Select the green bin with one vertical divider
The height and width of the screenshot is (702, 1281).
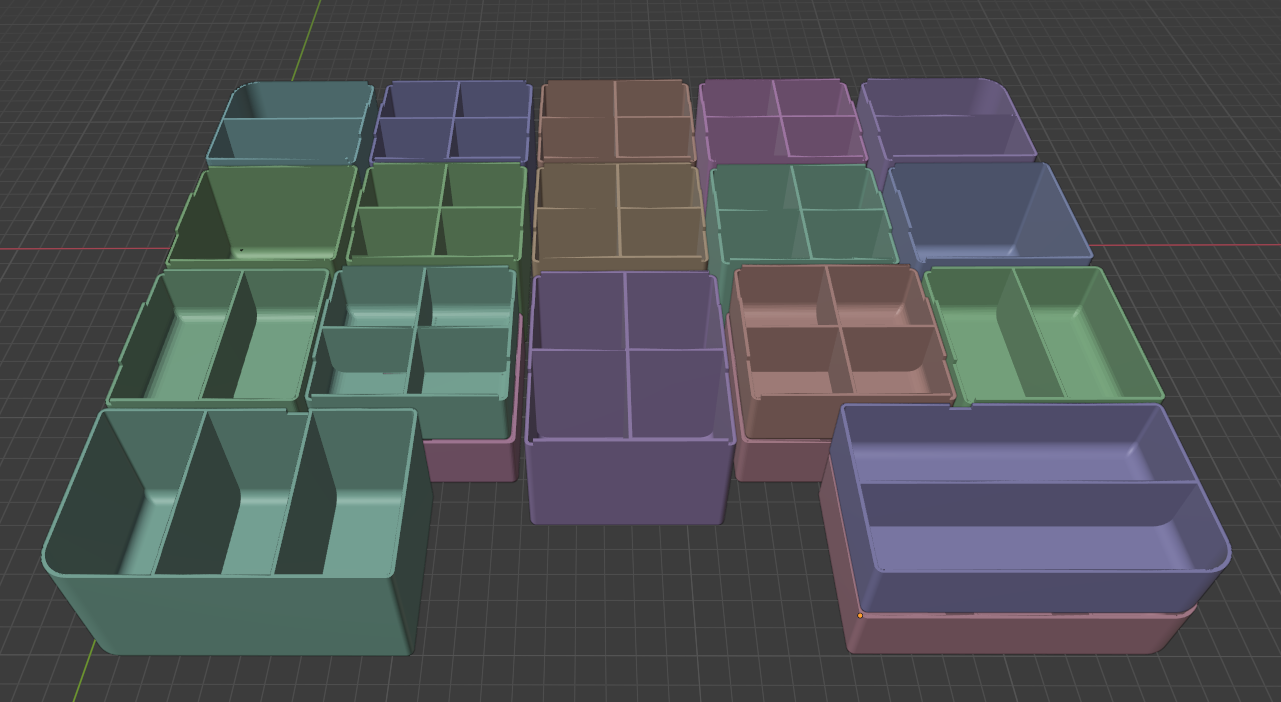[x=230, y=330]
